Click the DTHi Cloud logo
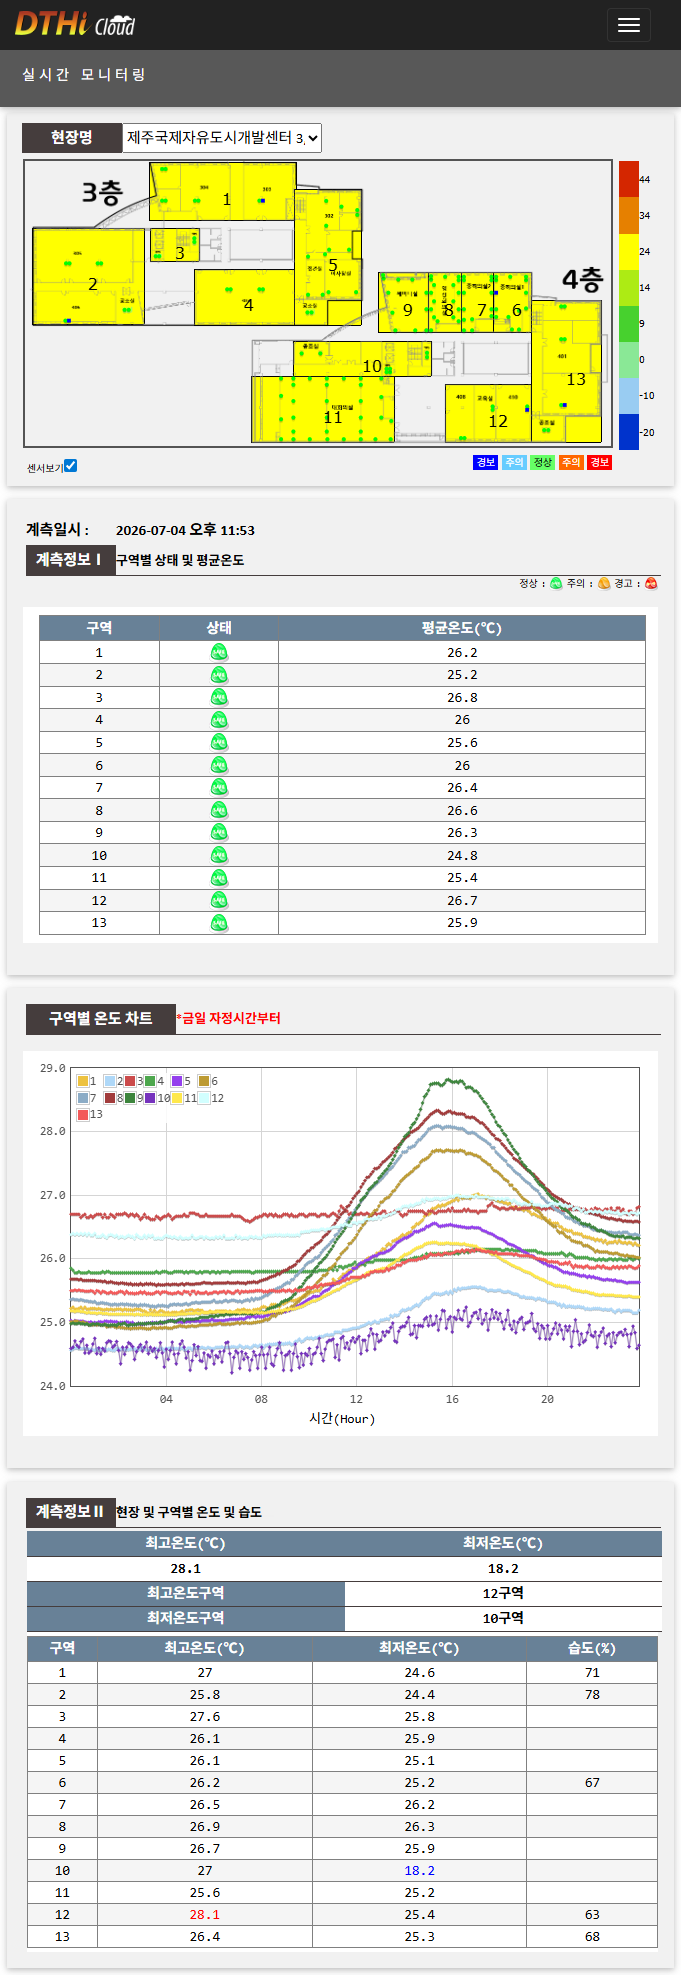 tap(75, 23)
